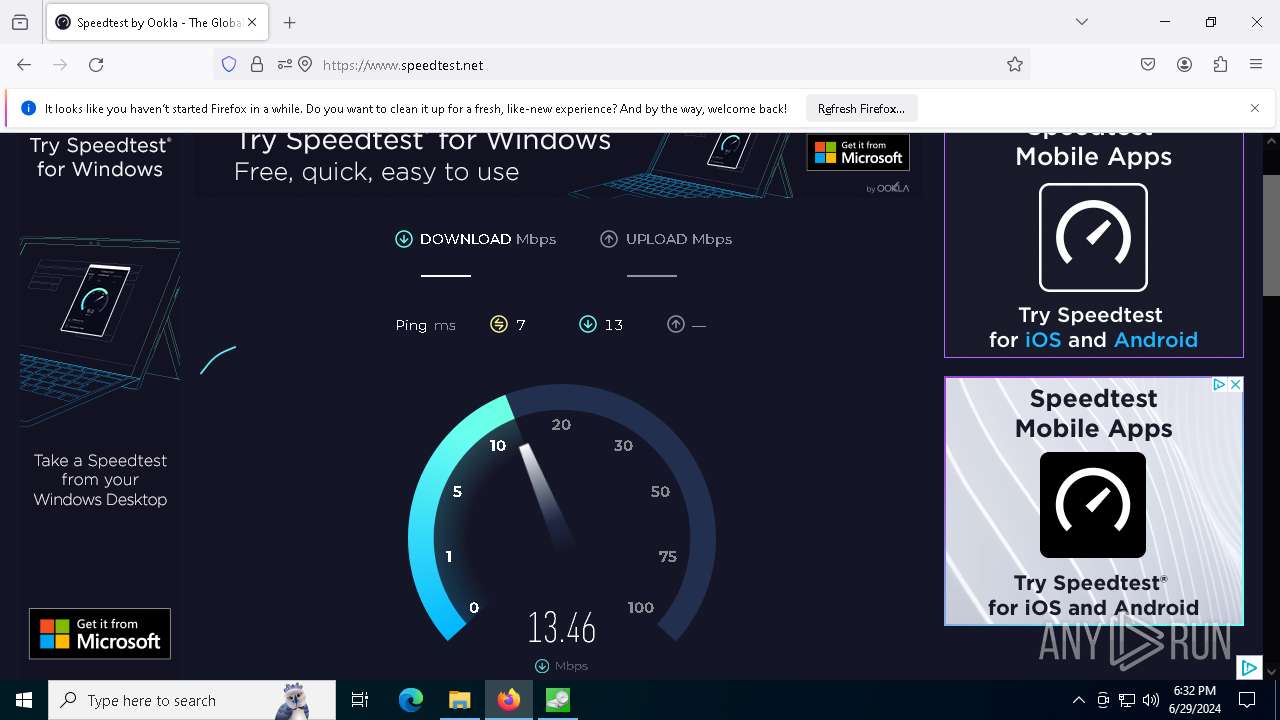
Task: Close the lower mobile apps ad
Action: tap(1236, 385)
